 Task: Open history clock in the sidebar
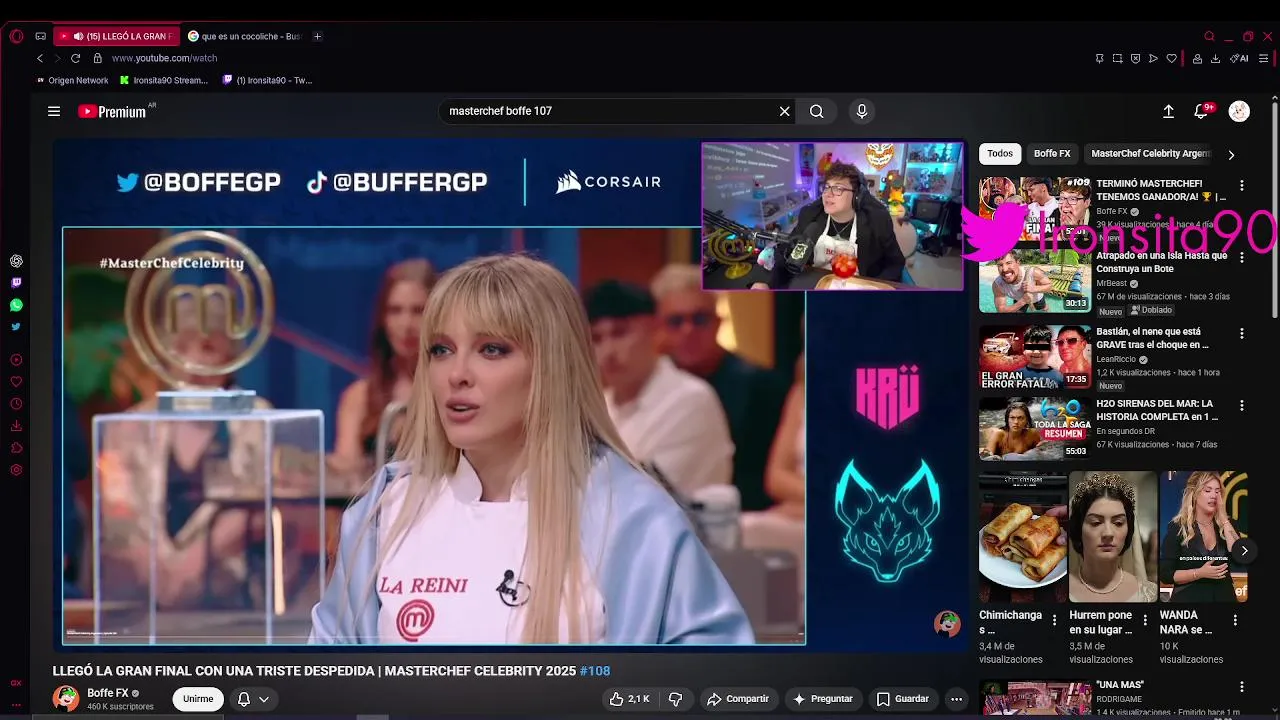tap(16, 404)
